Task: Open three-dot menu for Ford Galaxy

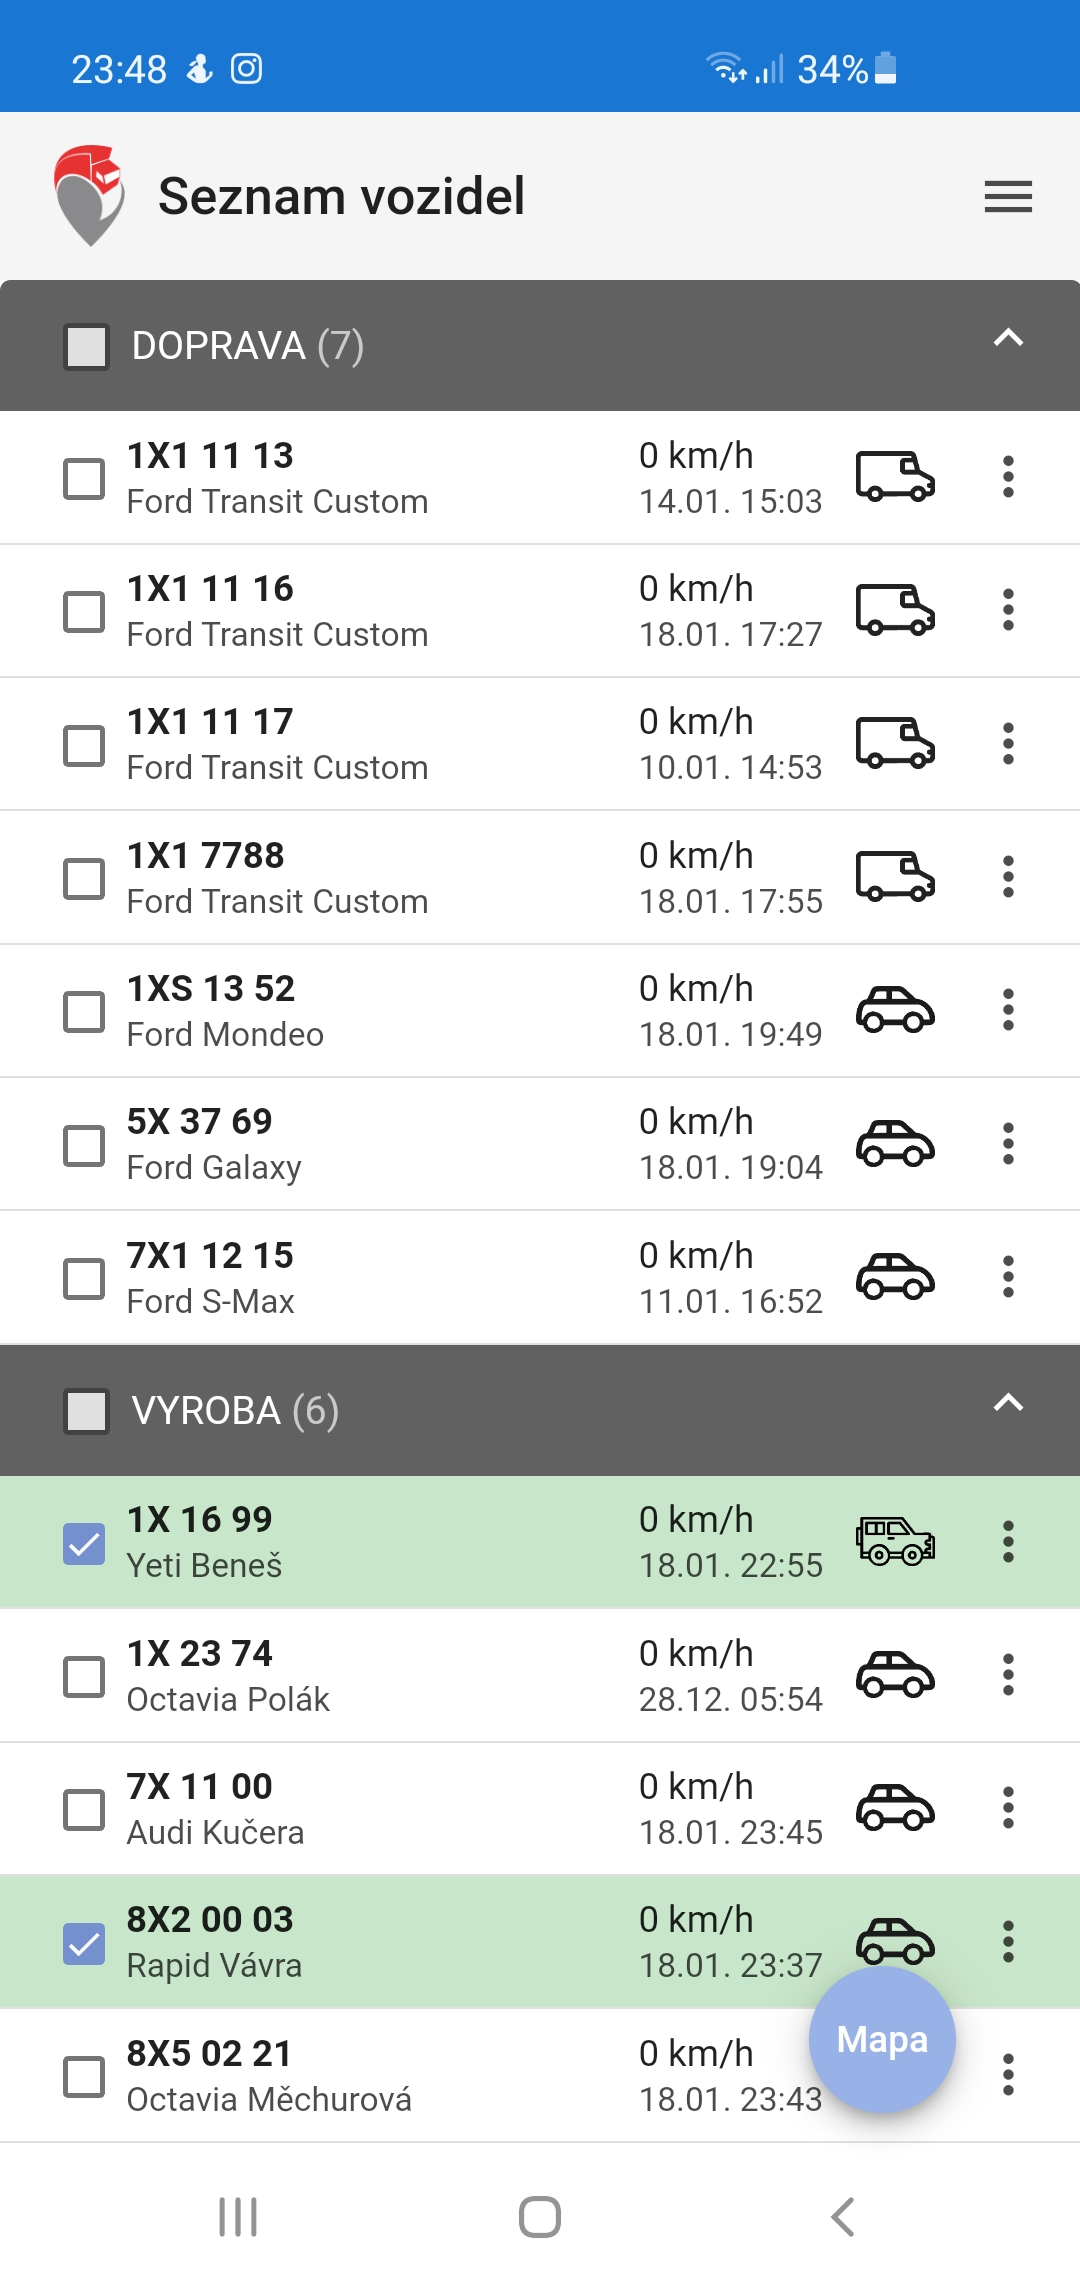Action: [1008, 1143]
